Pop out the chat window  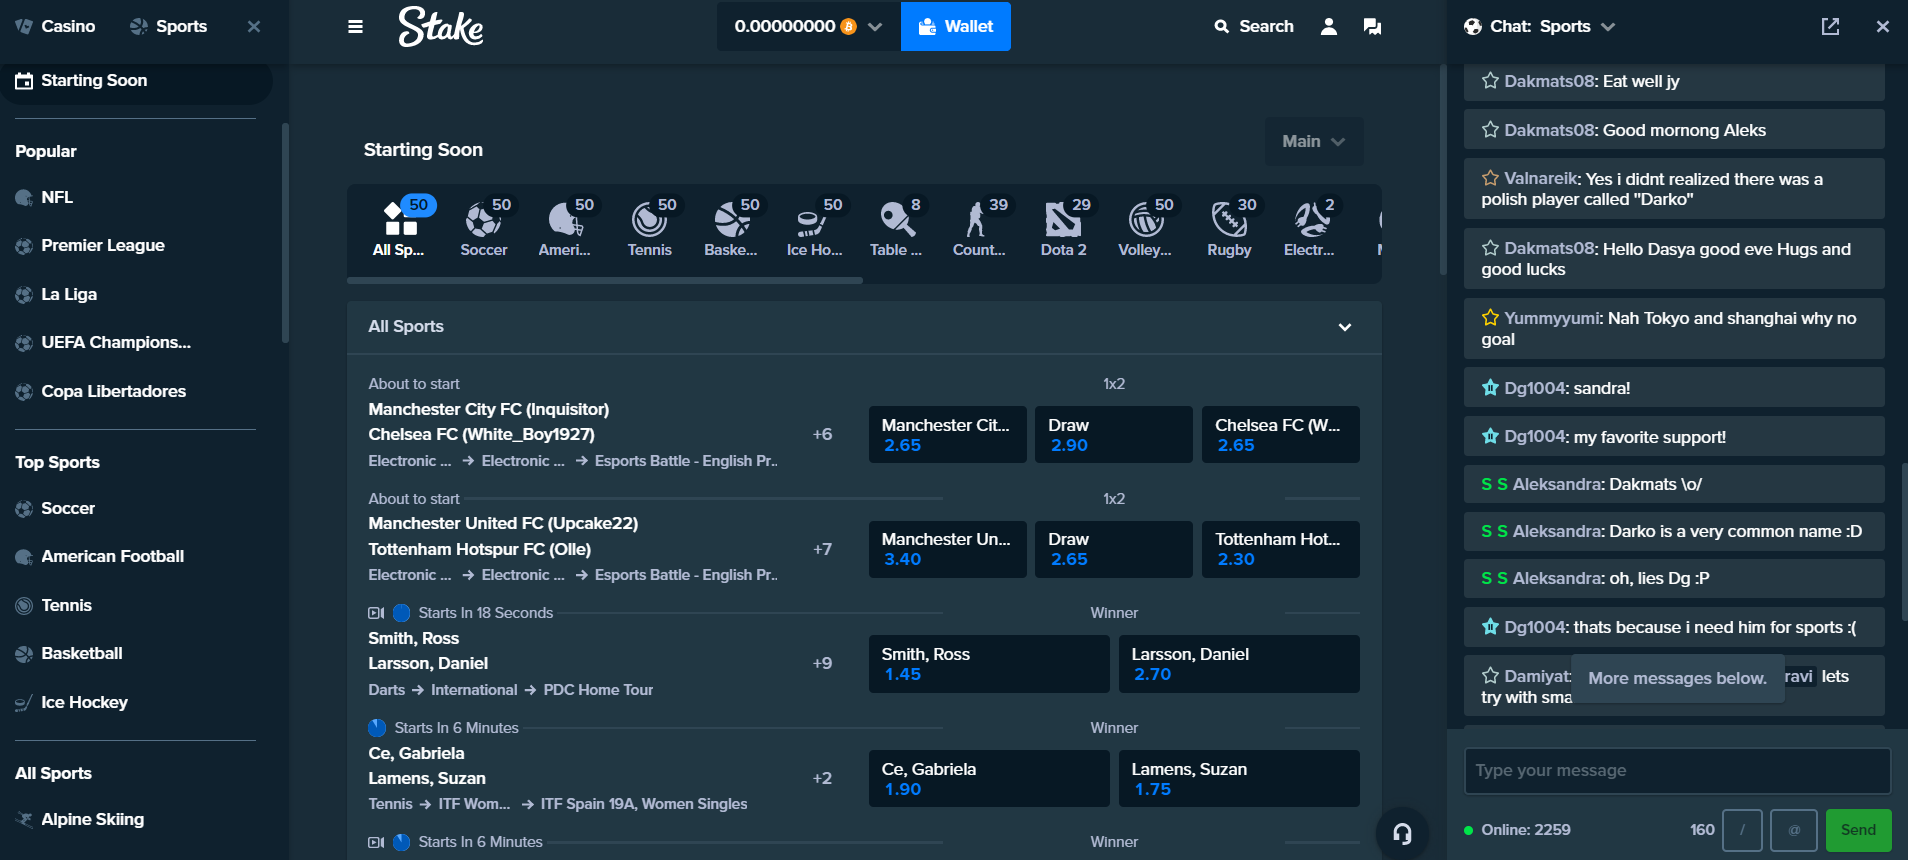[1830, 27]
